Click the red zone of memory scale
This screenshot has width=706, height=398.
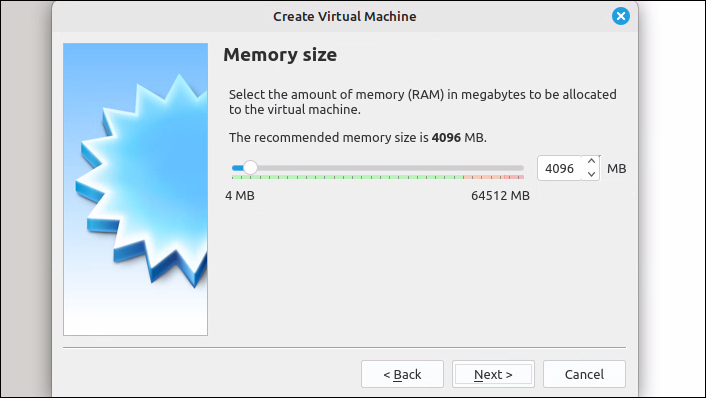point(513,177)
